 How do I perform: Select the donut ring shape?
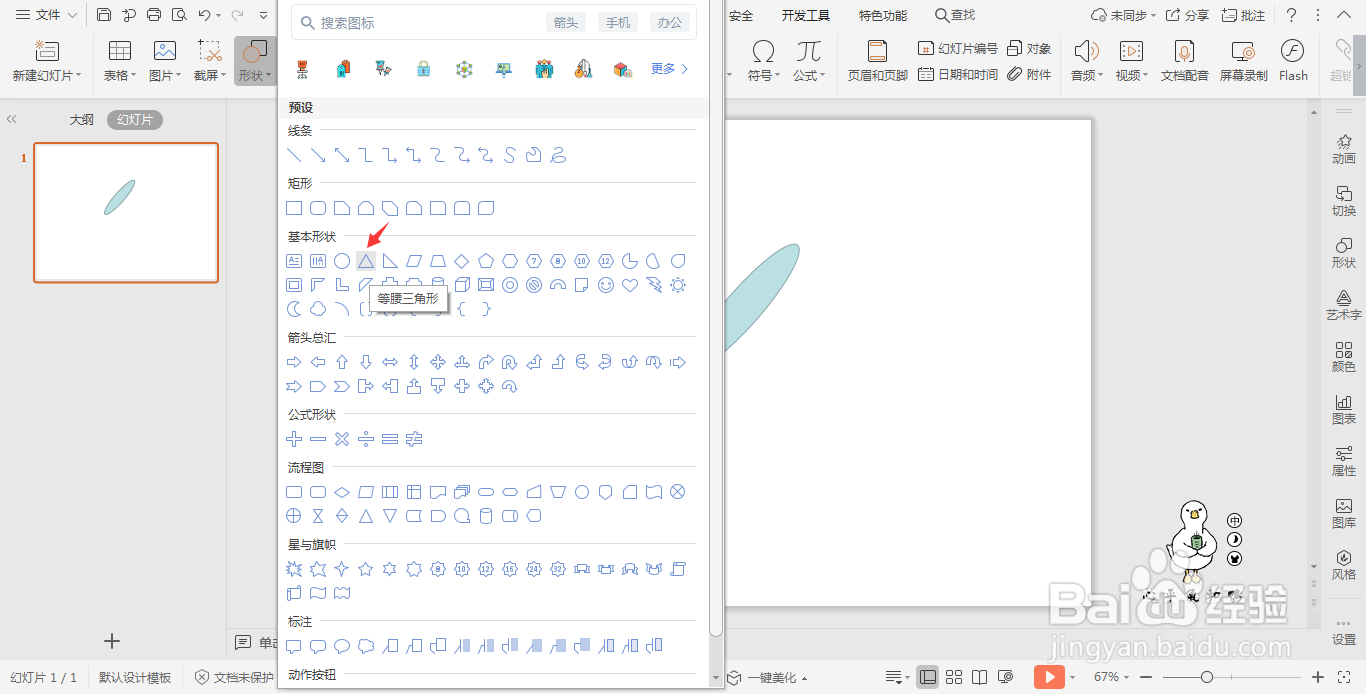(510, 285)
